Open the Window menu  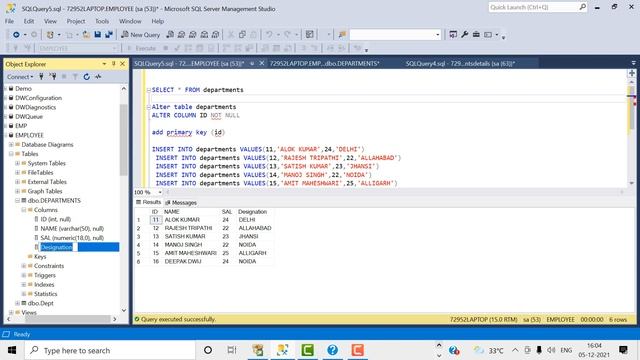tap(130, 21)
